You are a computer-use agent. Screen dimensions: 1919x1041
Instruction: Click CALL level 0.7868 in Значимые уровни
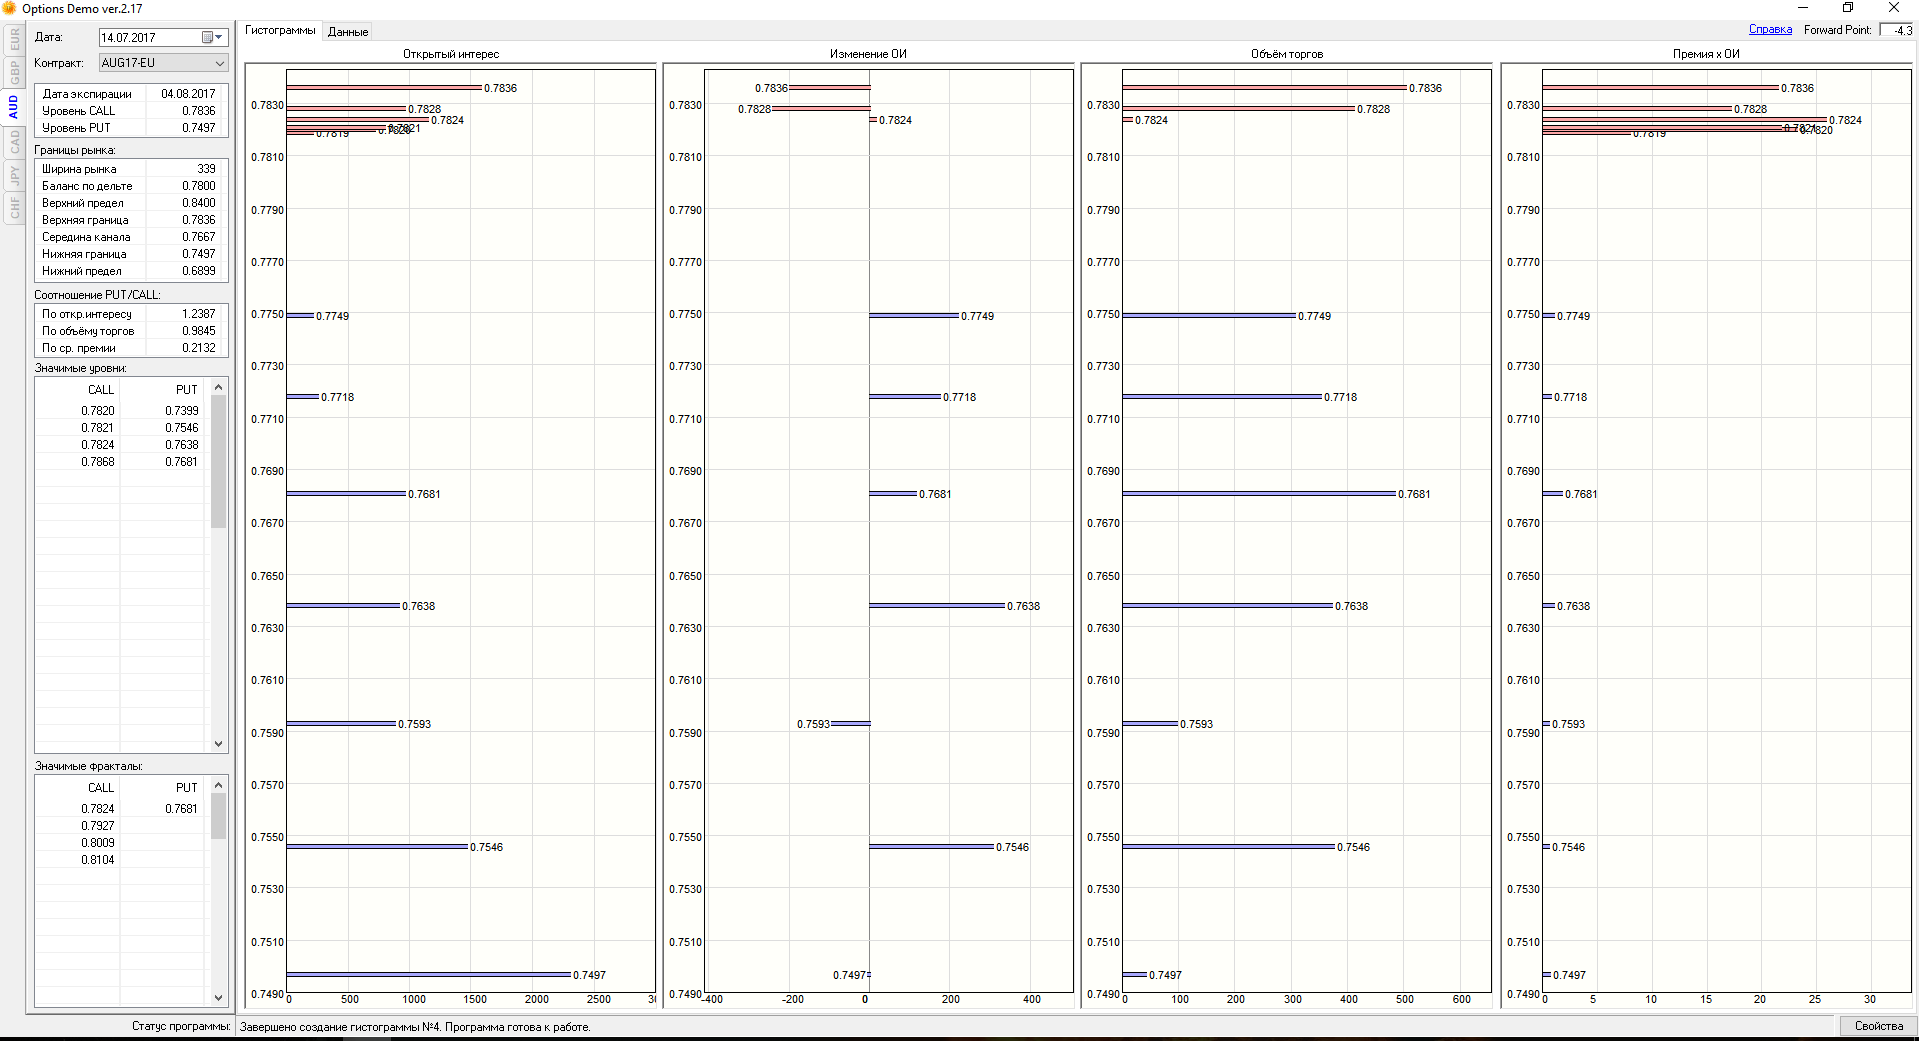[98, 462]
